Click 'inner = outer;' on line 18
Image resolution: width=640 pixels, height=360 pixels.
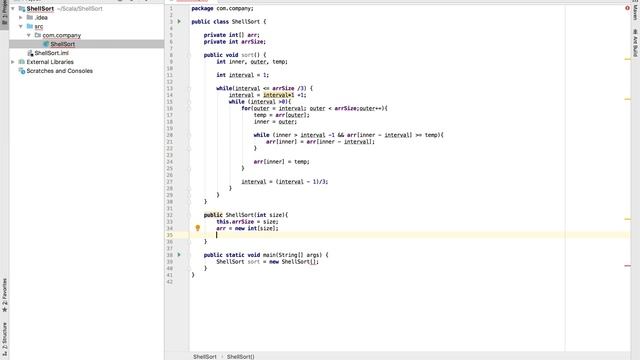(276, 122)
